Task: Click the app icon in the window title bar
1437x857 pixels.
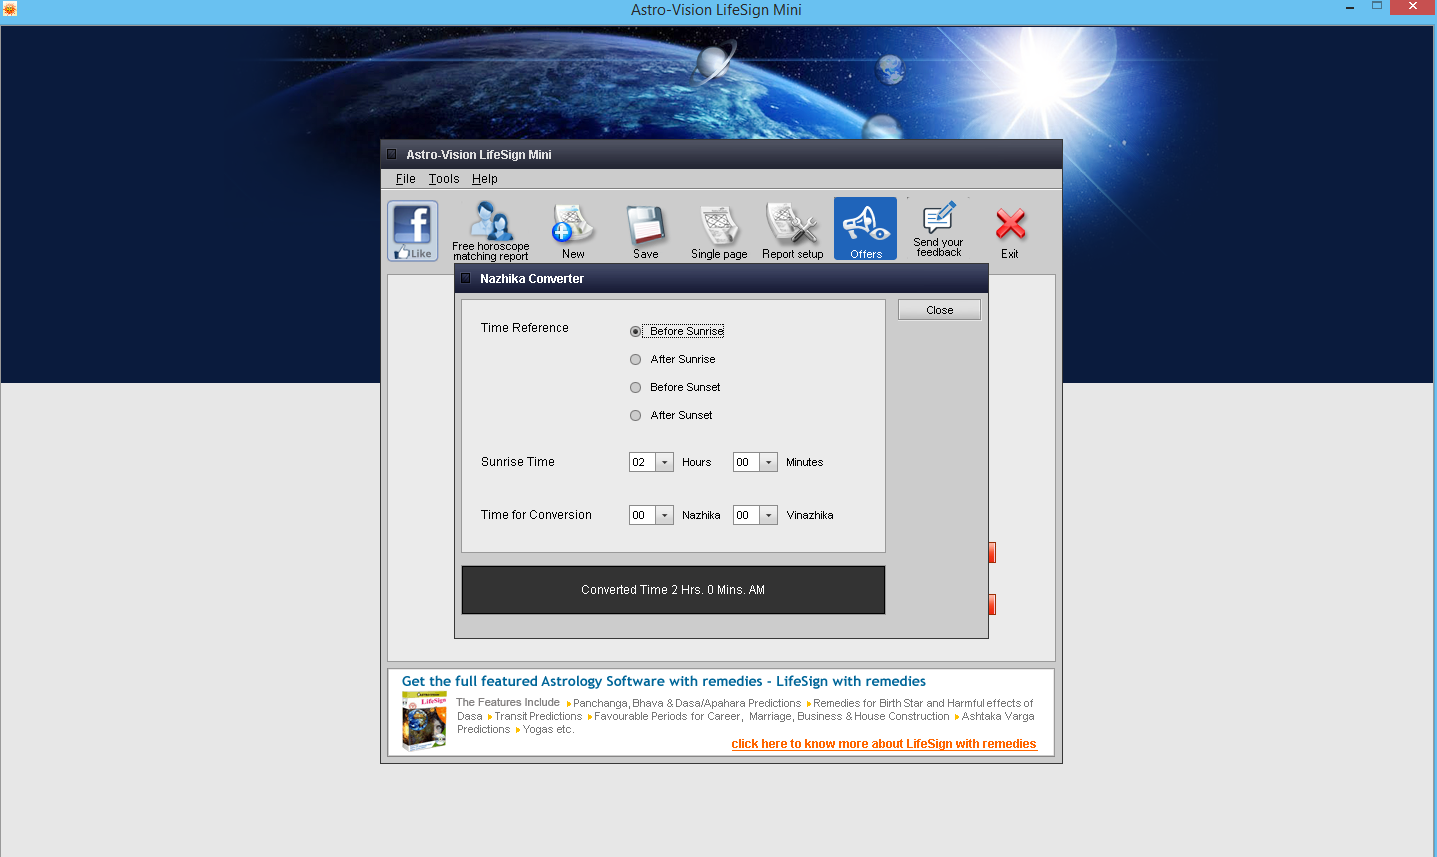Action: point(10,9)
